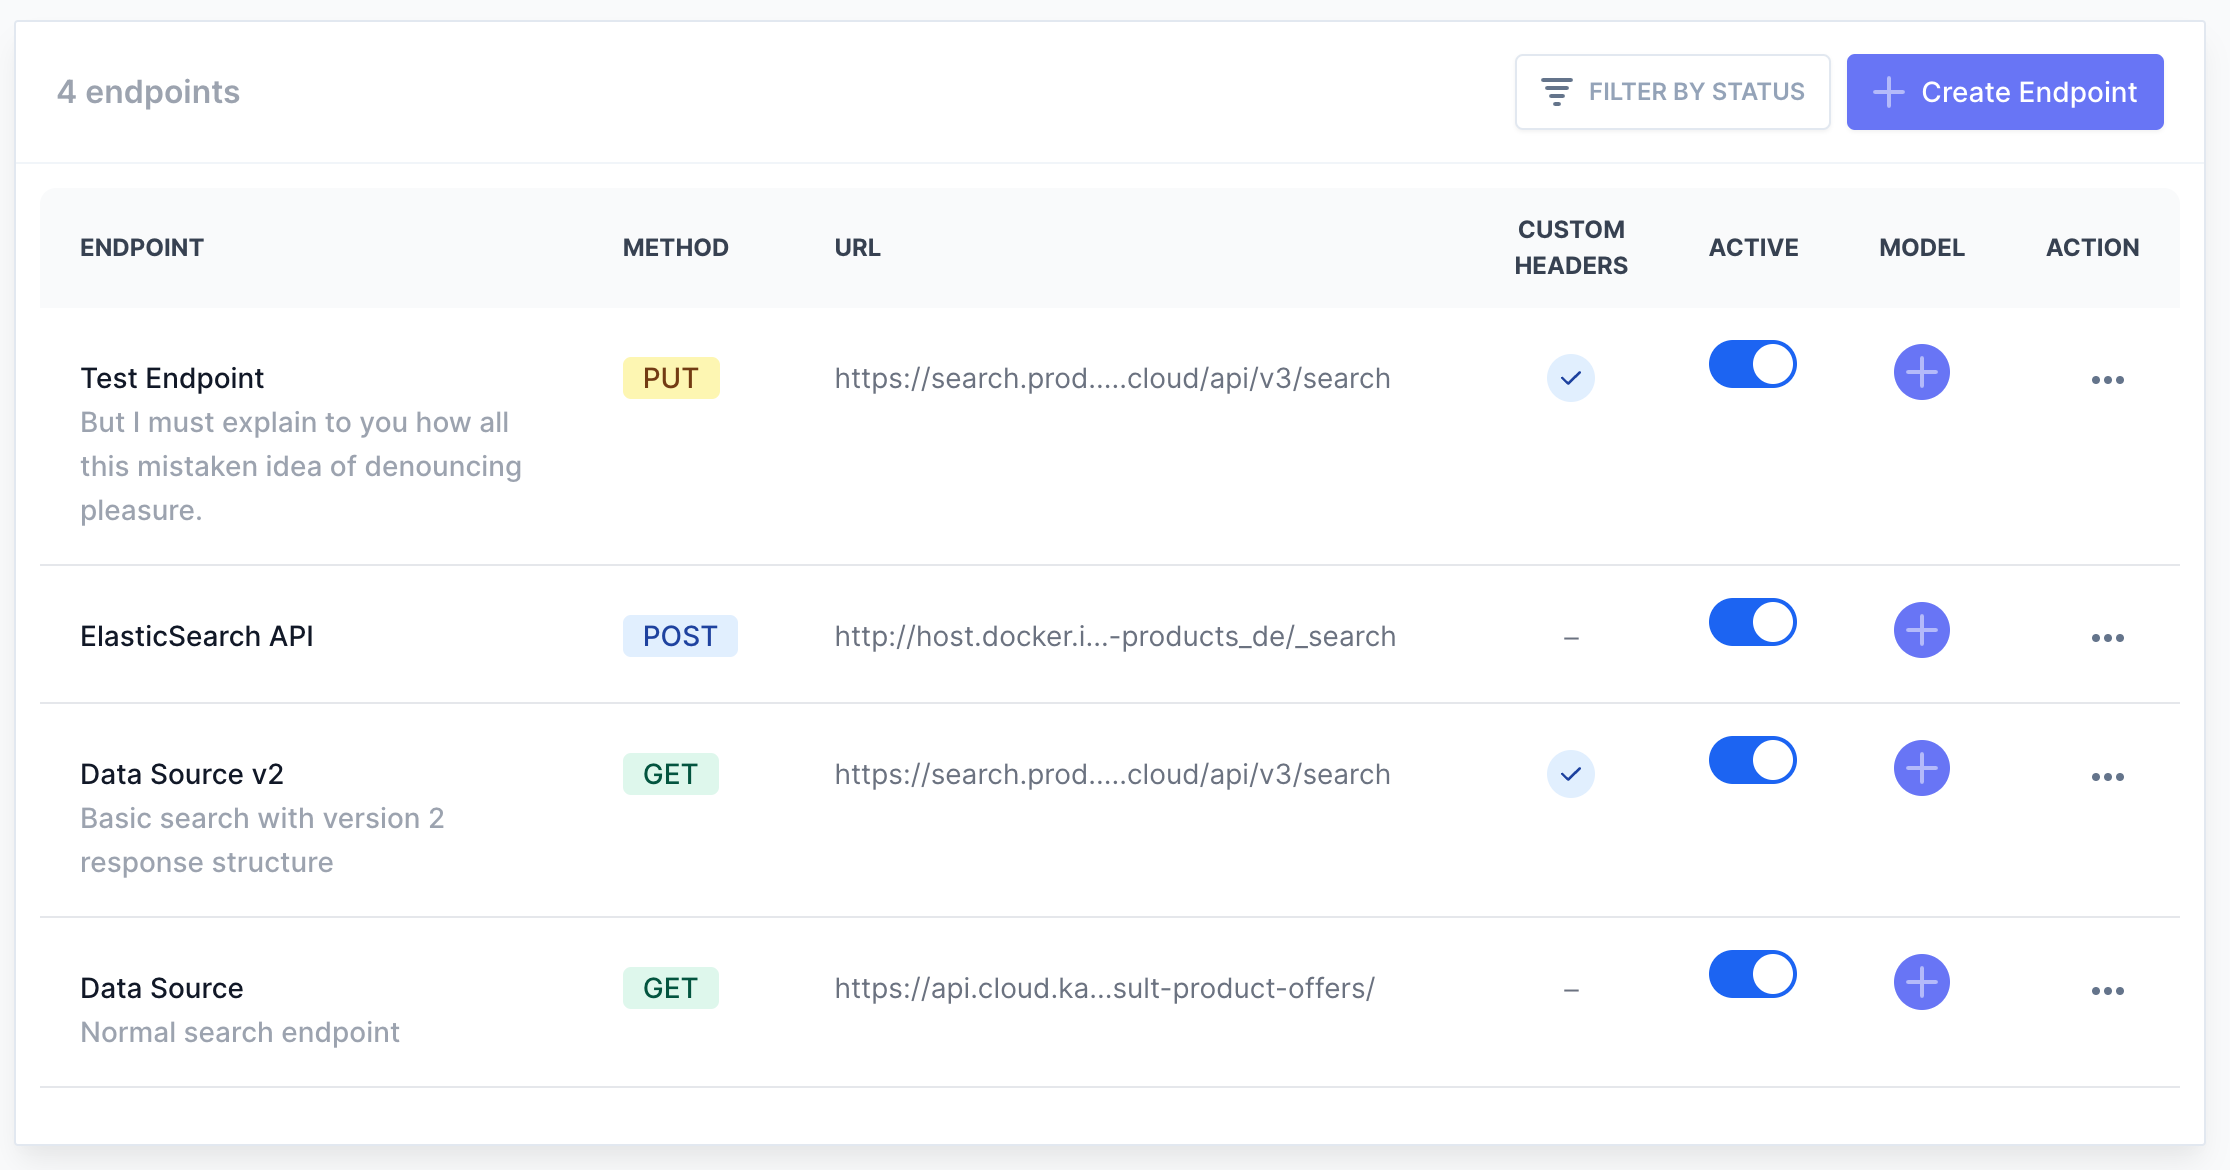Click custom headers checkmark for Test Endpoint
Screen dimensions: 2230x1170
[x=1570, y=378]
